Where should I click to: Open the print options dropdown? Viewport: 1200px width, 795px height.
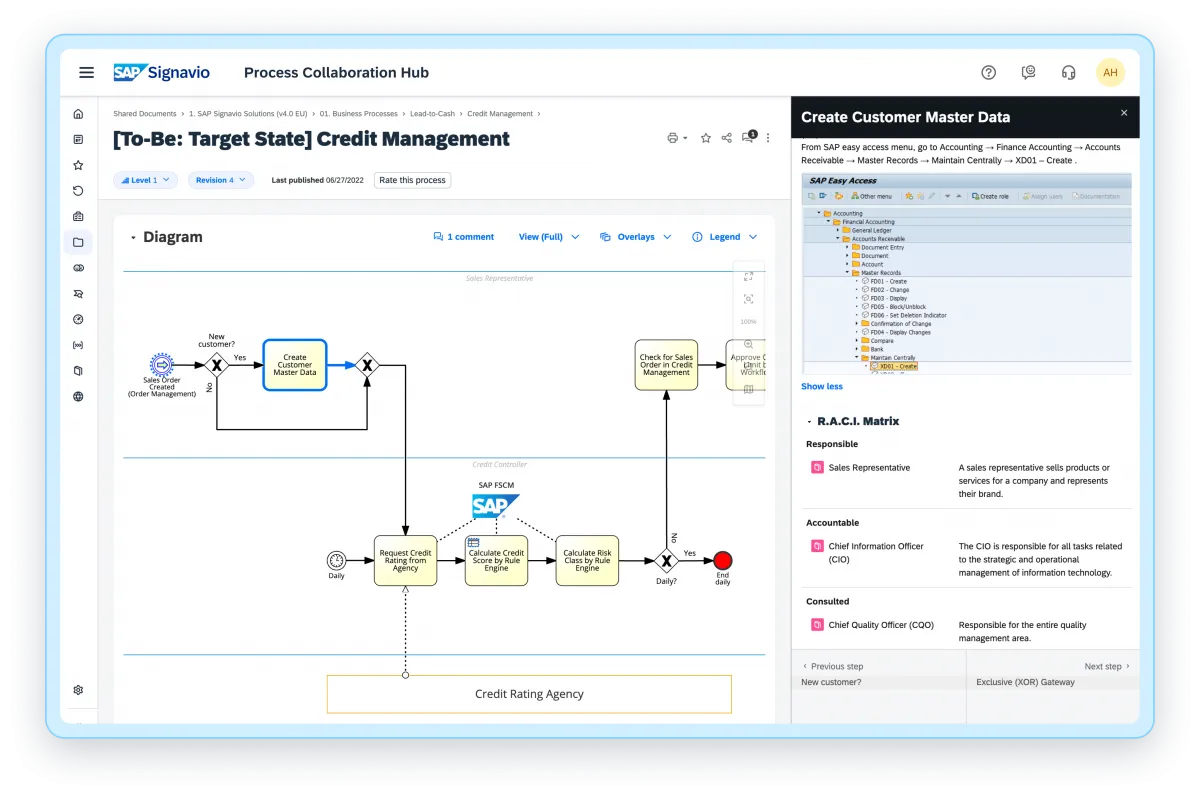point(677,138)
